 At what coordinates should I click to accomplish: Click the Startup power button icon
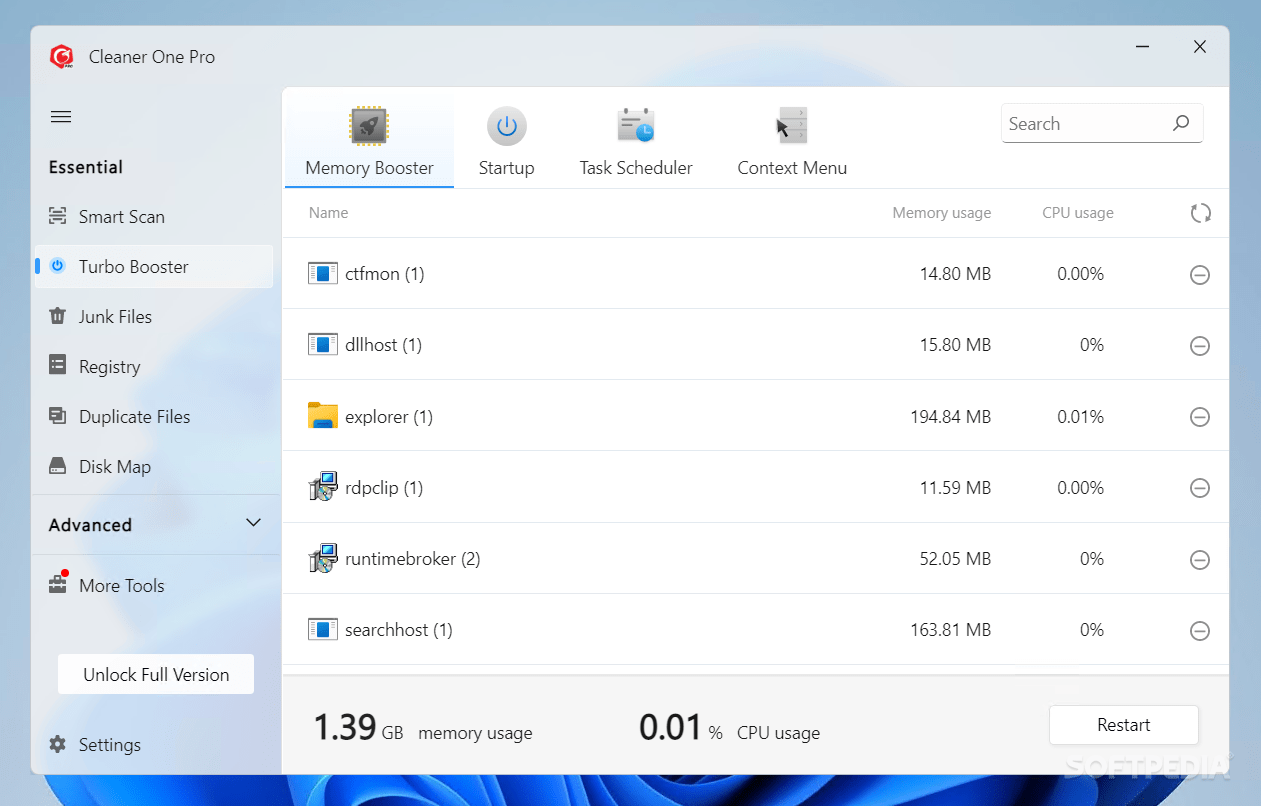pos(507,126)
